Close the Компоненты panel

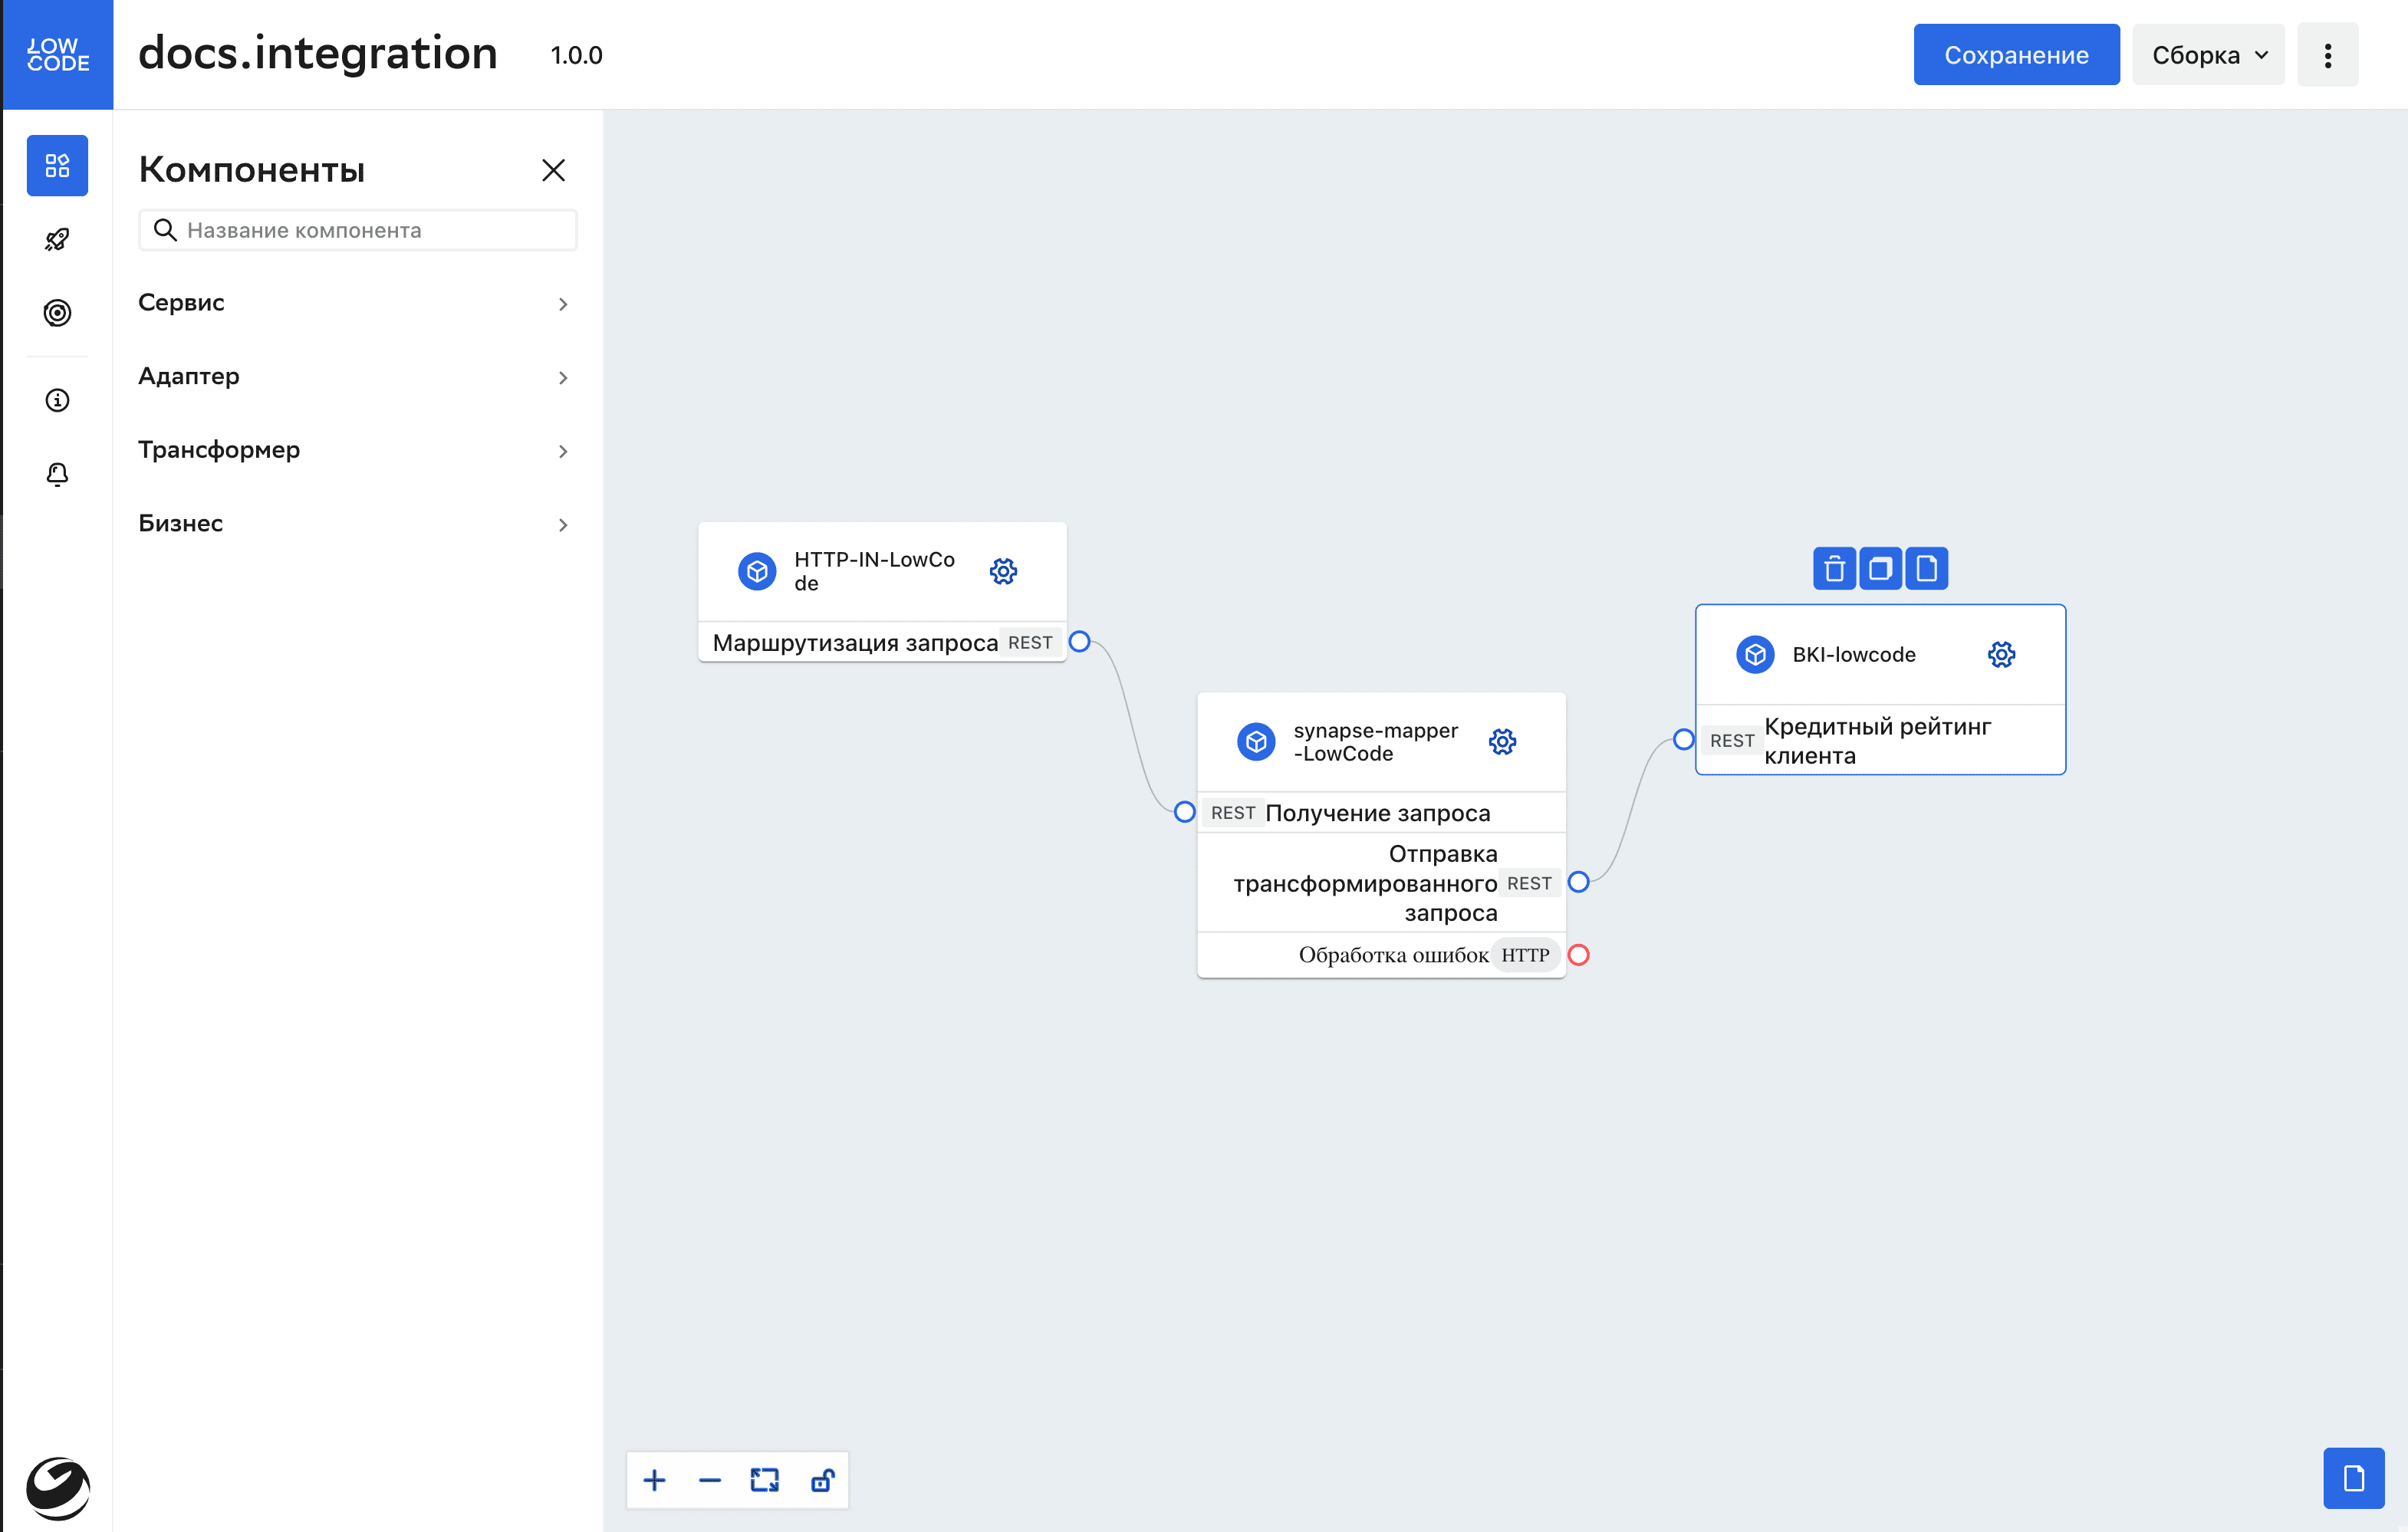click(x=553, y=170)
